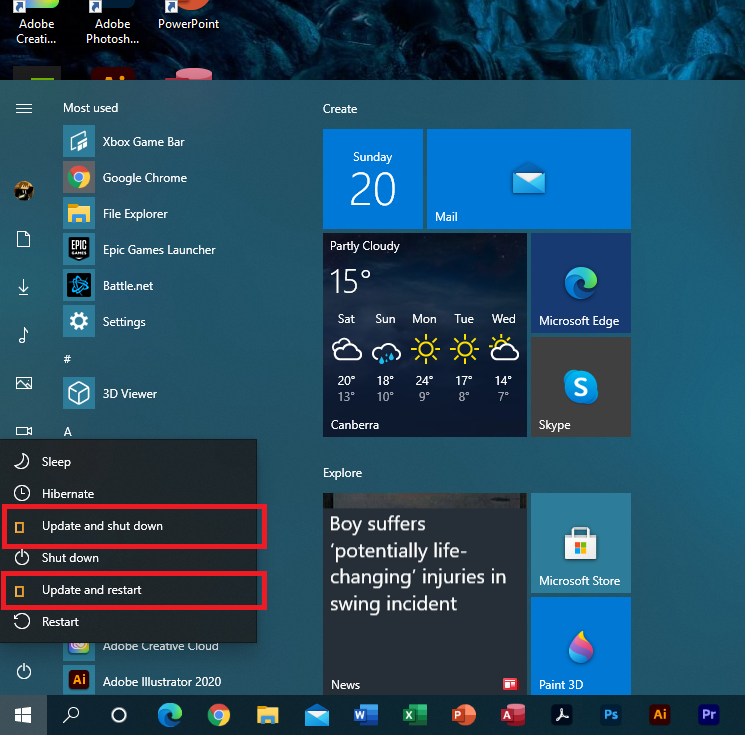Open Access from taskbar

[513, 715]
